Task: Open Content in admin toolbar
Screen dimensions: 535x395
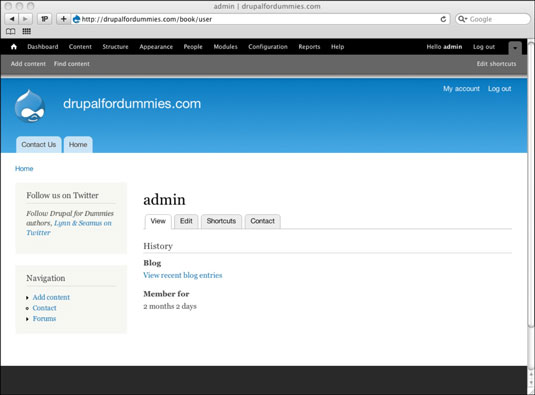Action: point(80,47)
